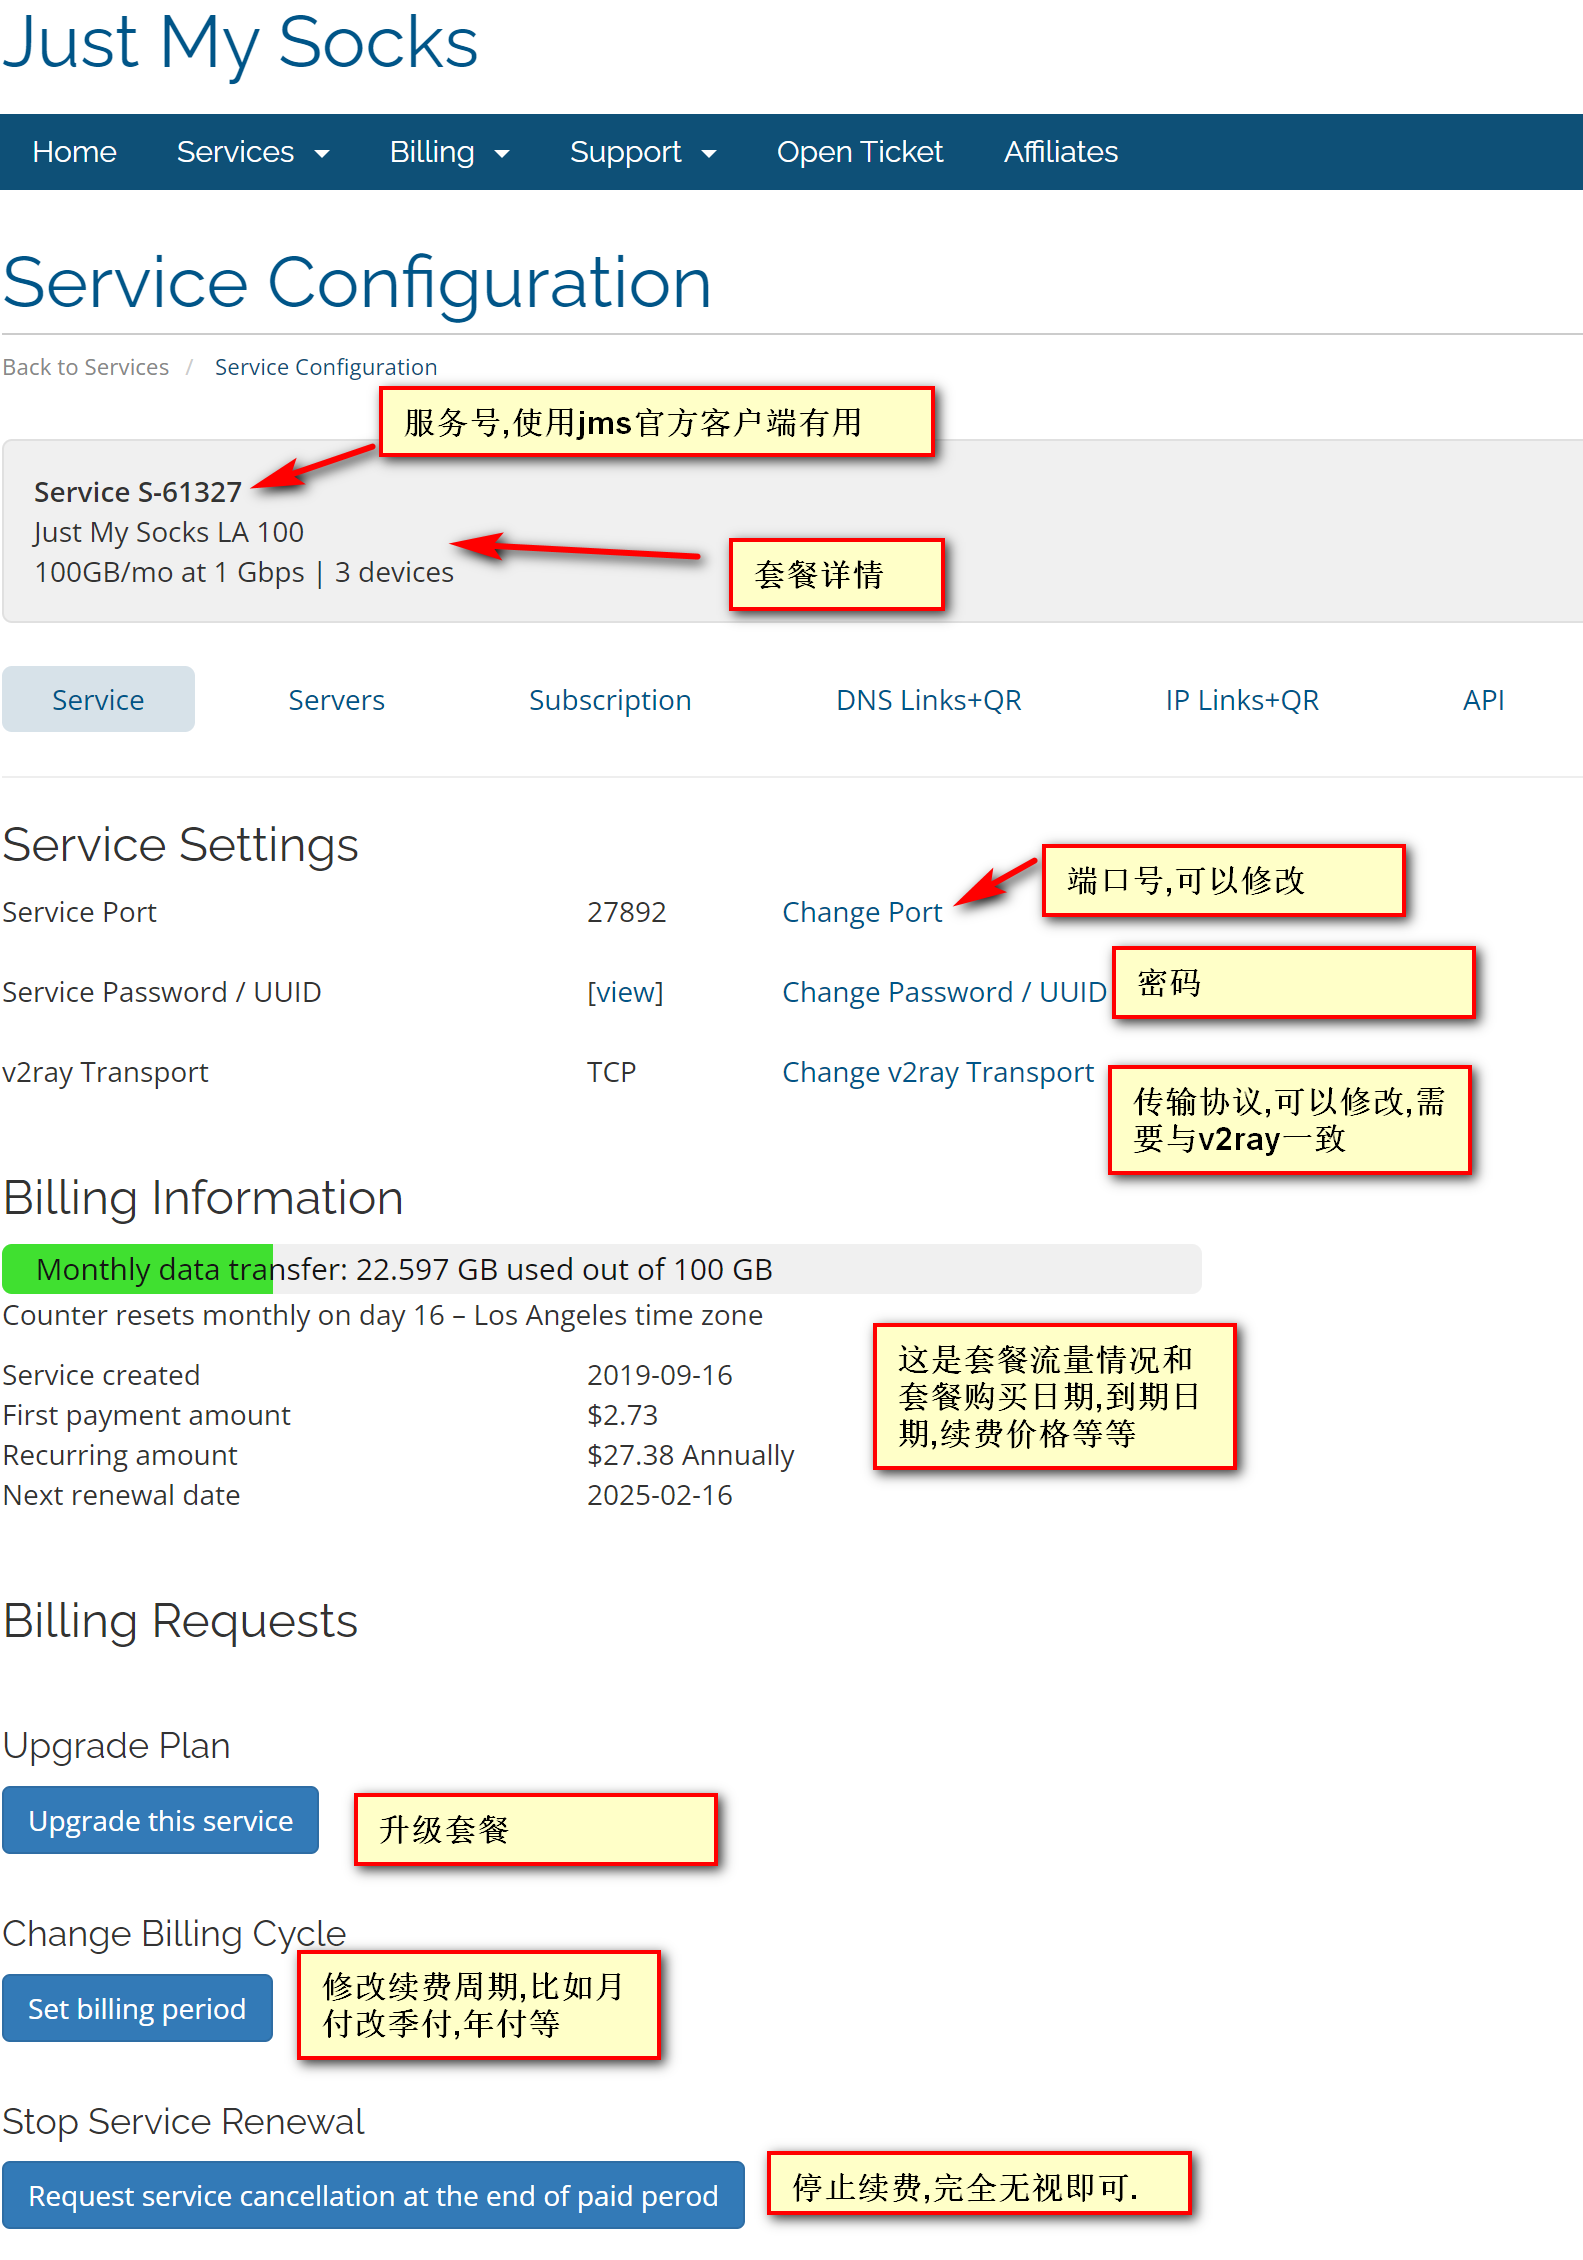Screen dimensions: 1583x2260
Task: Click the 100GB/mo at 1 Gbps plan details
Action: [x=244, y=572]
